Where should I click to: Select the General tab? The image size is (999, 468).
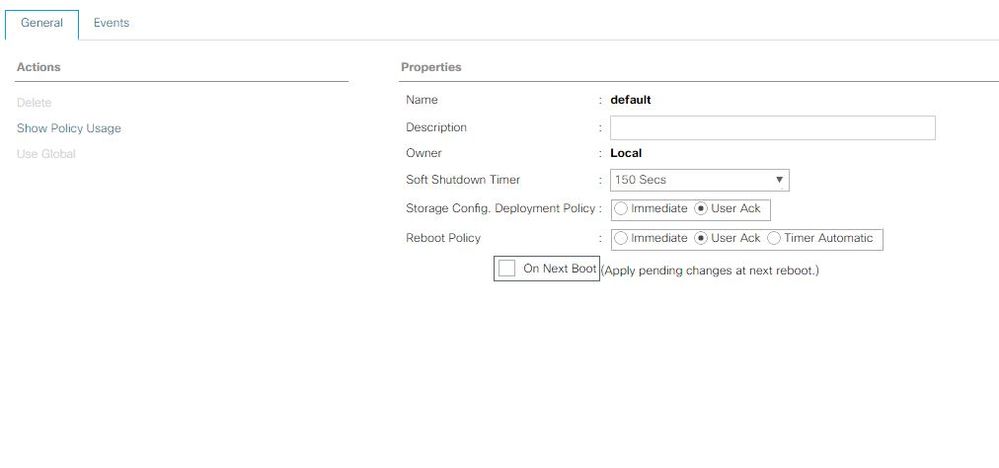tap(42, 24)
